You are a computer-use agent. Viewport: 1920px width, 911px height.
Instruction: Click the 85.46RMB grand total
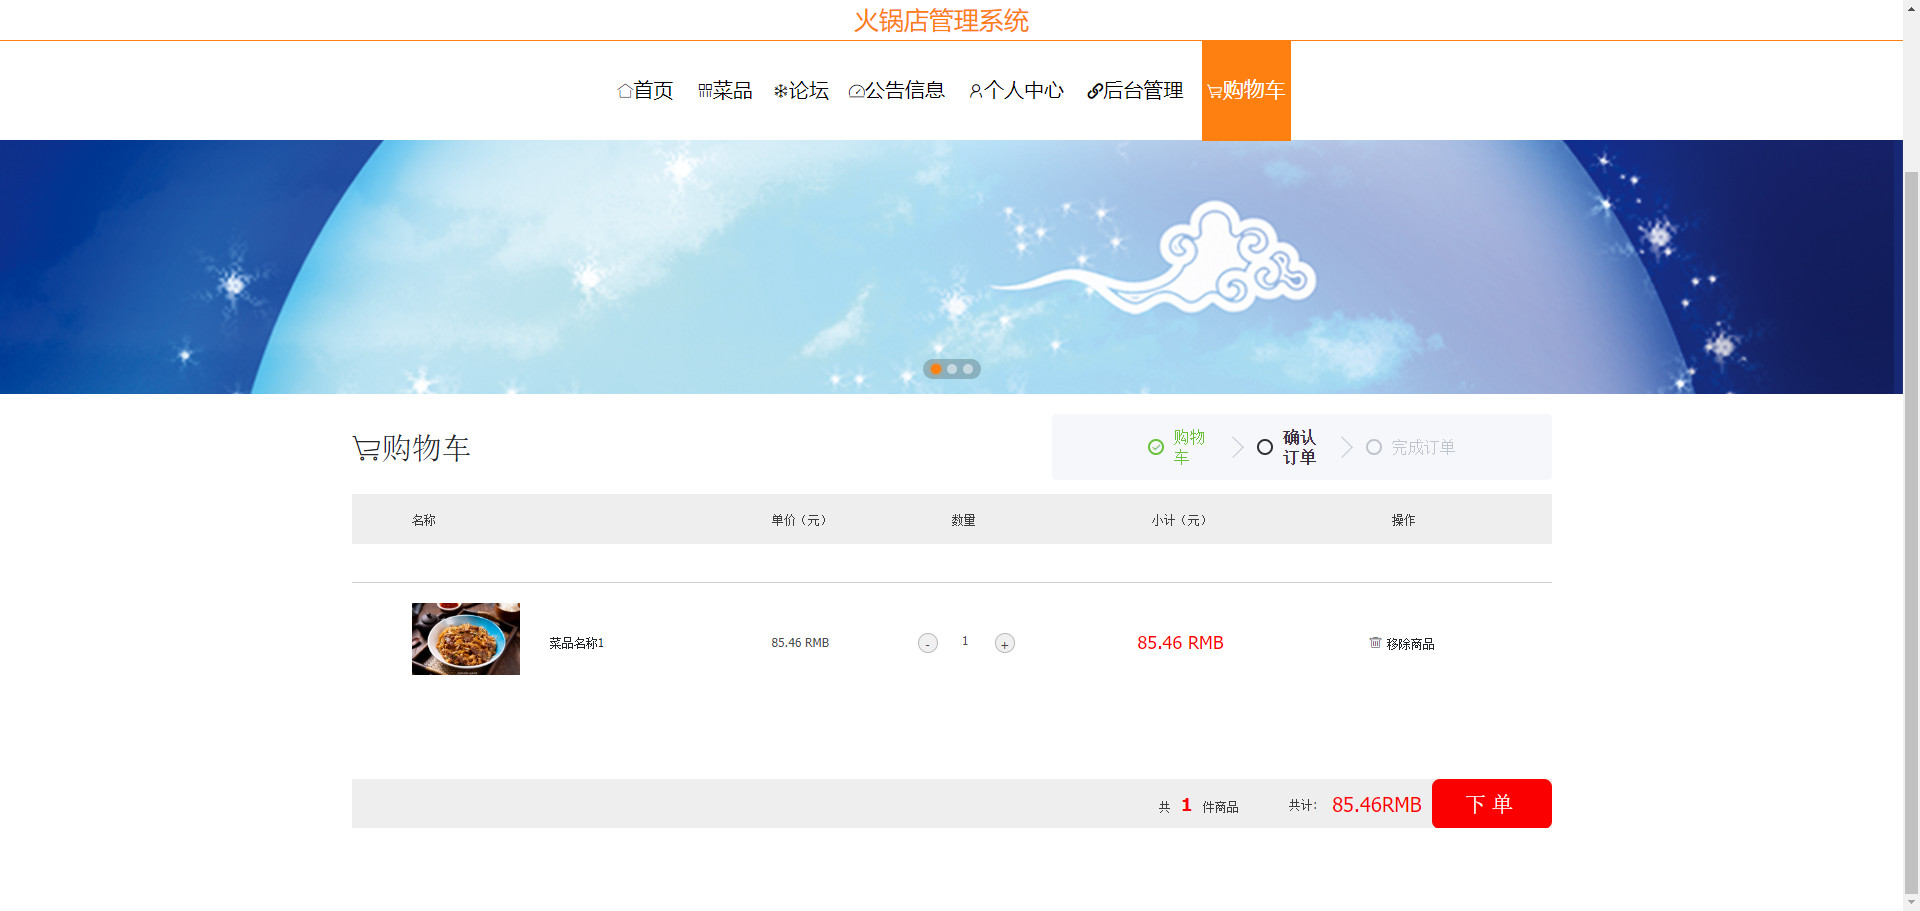coord(1377,805)
